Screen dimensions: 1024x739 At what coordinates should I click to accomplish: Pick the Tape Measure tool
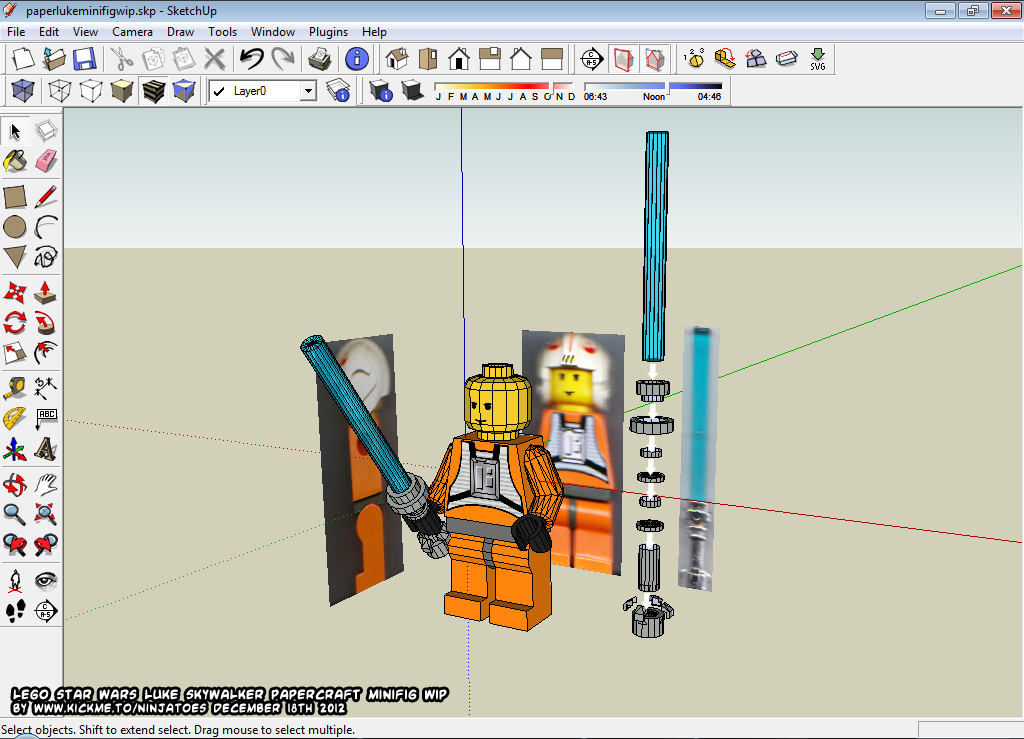coord(15,388)
